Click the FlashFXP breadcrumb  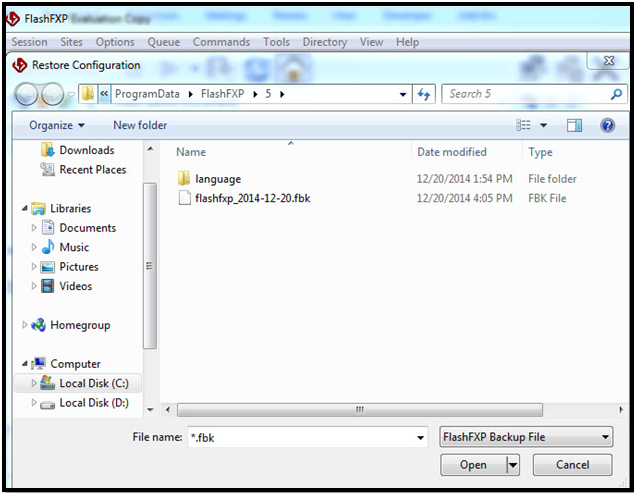(222, 94)
